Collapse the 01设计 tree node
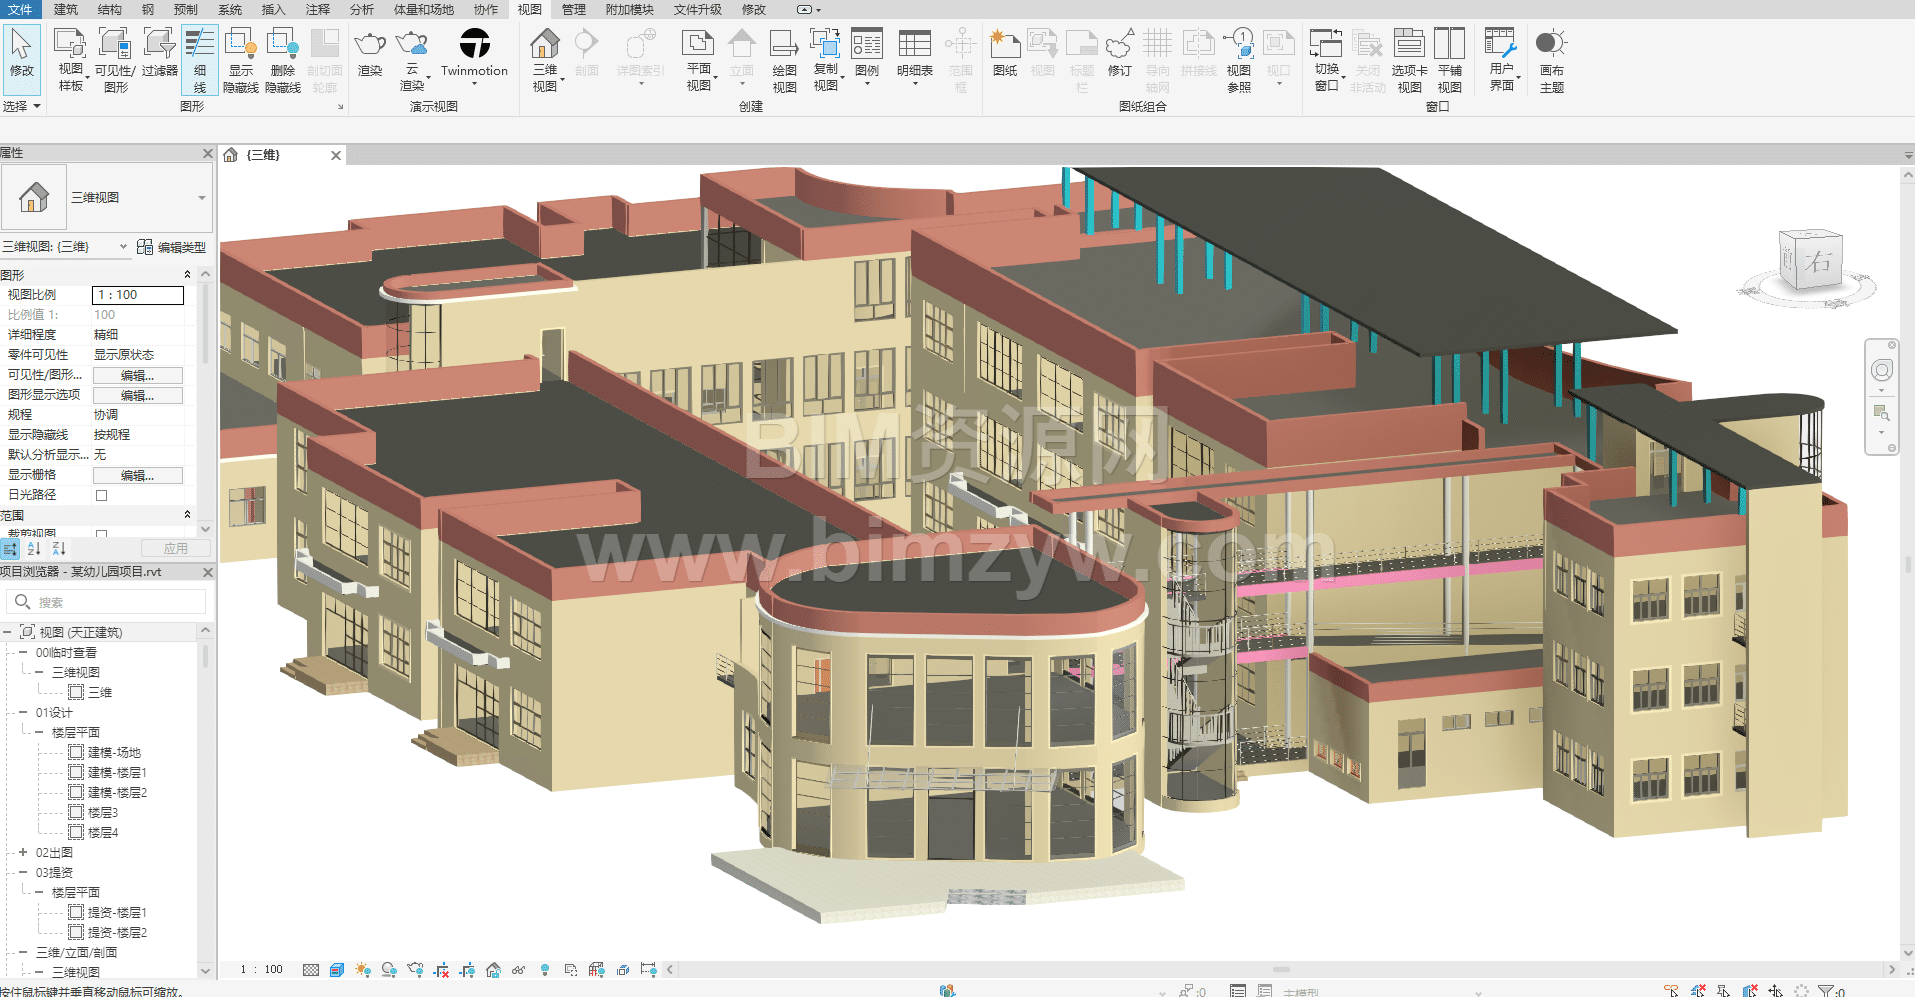 [x=23, y=713]
